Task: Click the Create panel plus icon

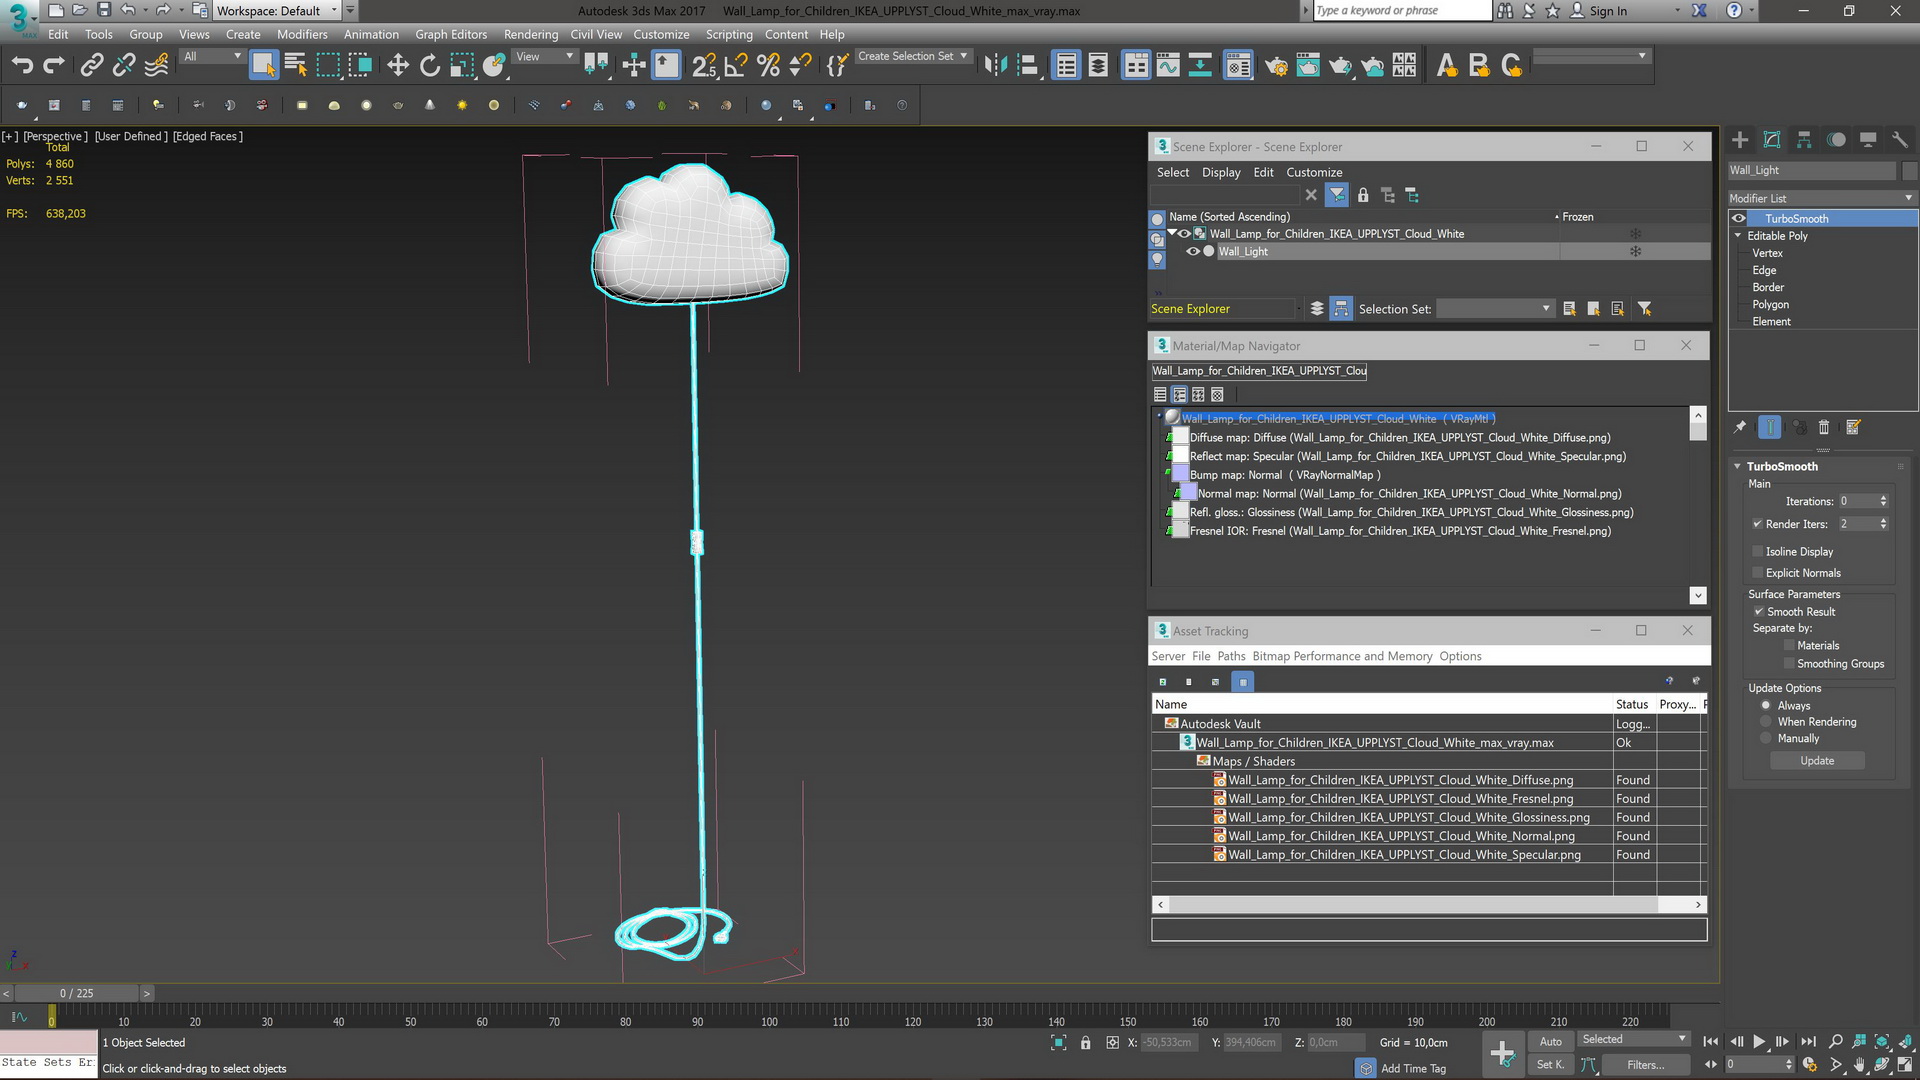Action: click(x=1740, y=140)
